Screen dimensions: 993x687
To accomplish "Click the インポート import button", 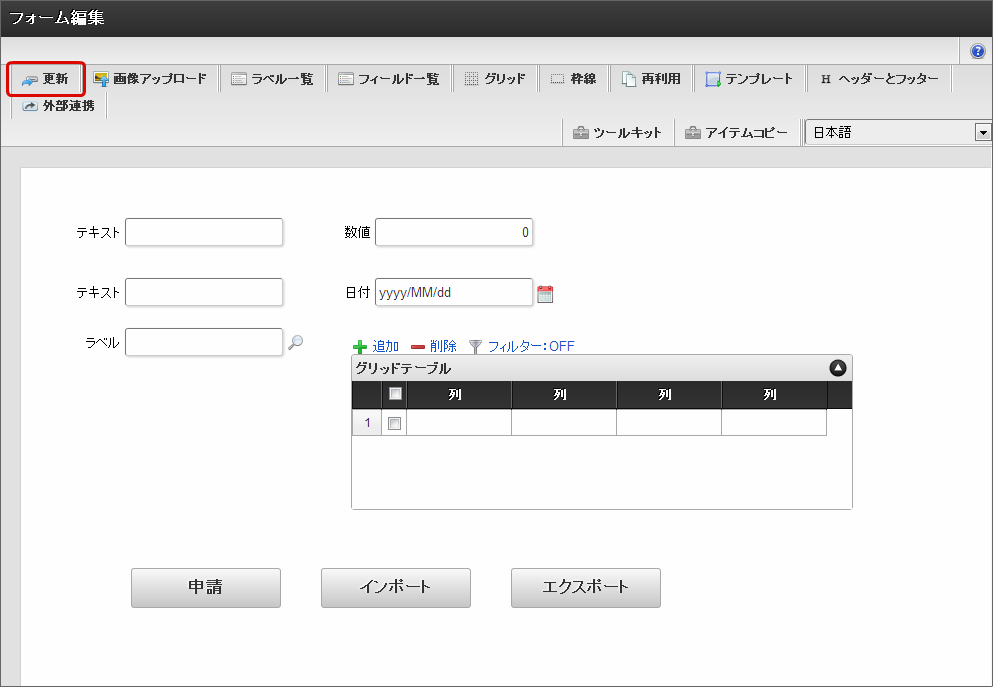I will [x=396, y=588].
